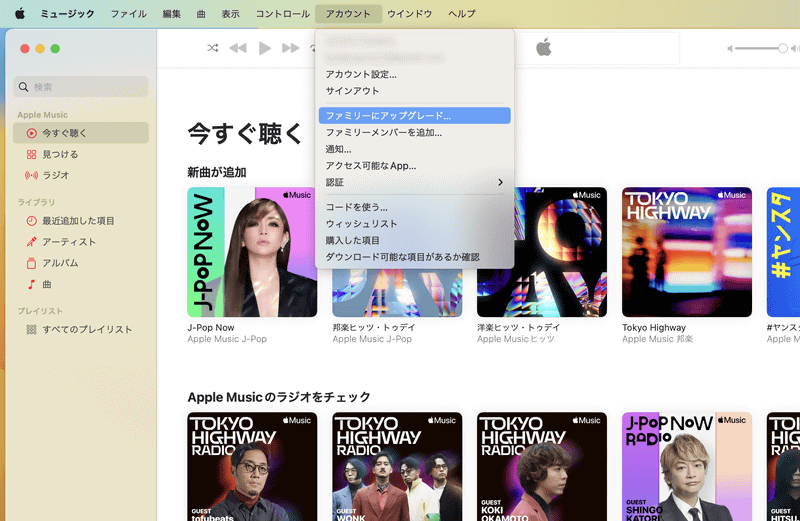Open the 編集 menu
800x521 pixels.
point(171,14)
